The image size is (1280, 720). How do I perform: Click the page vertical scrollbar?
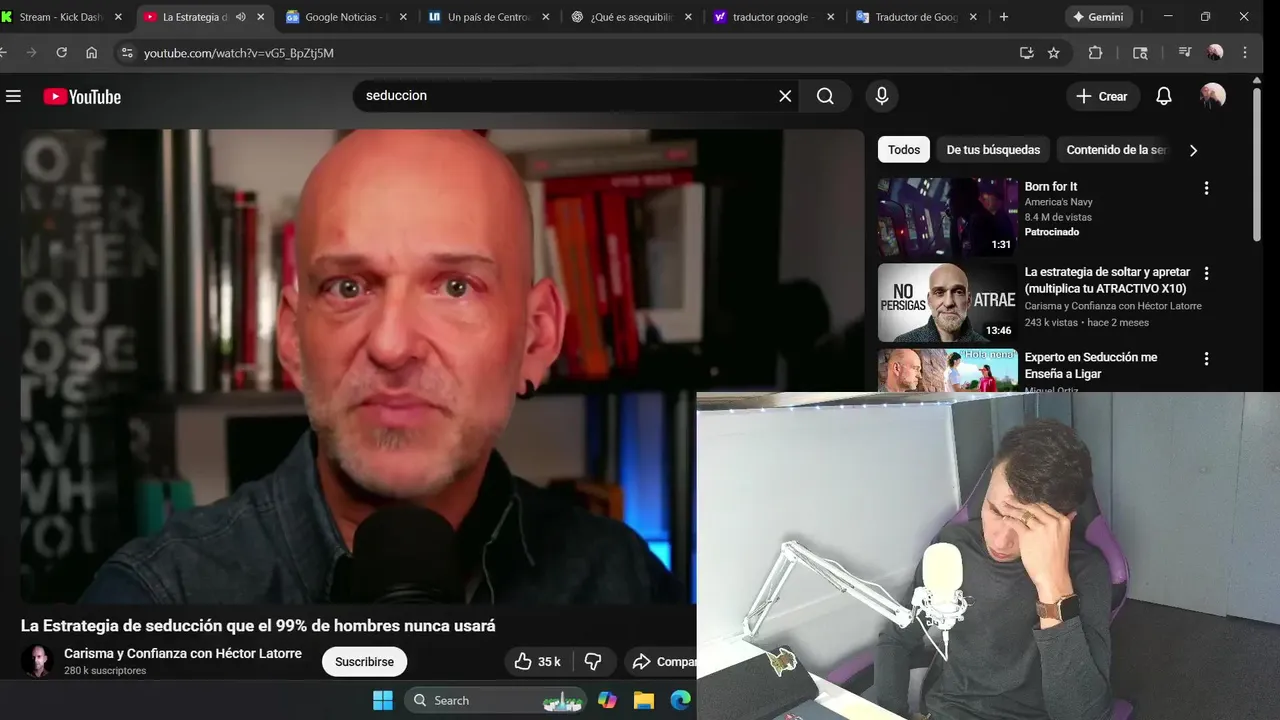click(1256, 165)
